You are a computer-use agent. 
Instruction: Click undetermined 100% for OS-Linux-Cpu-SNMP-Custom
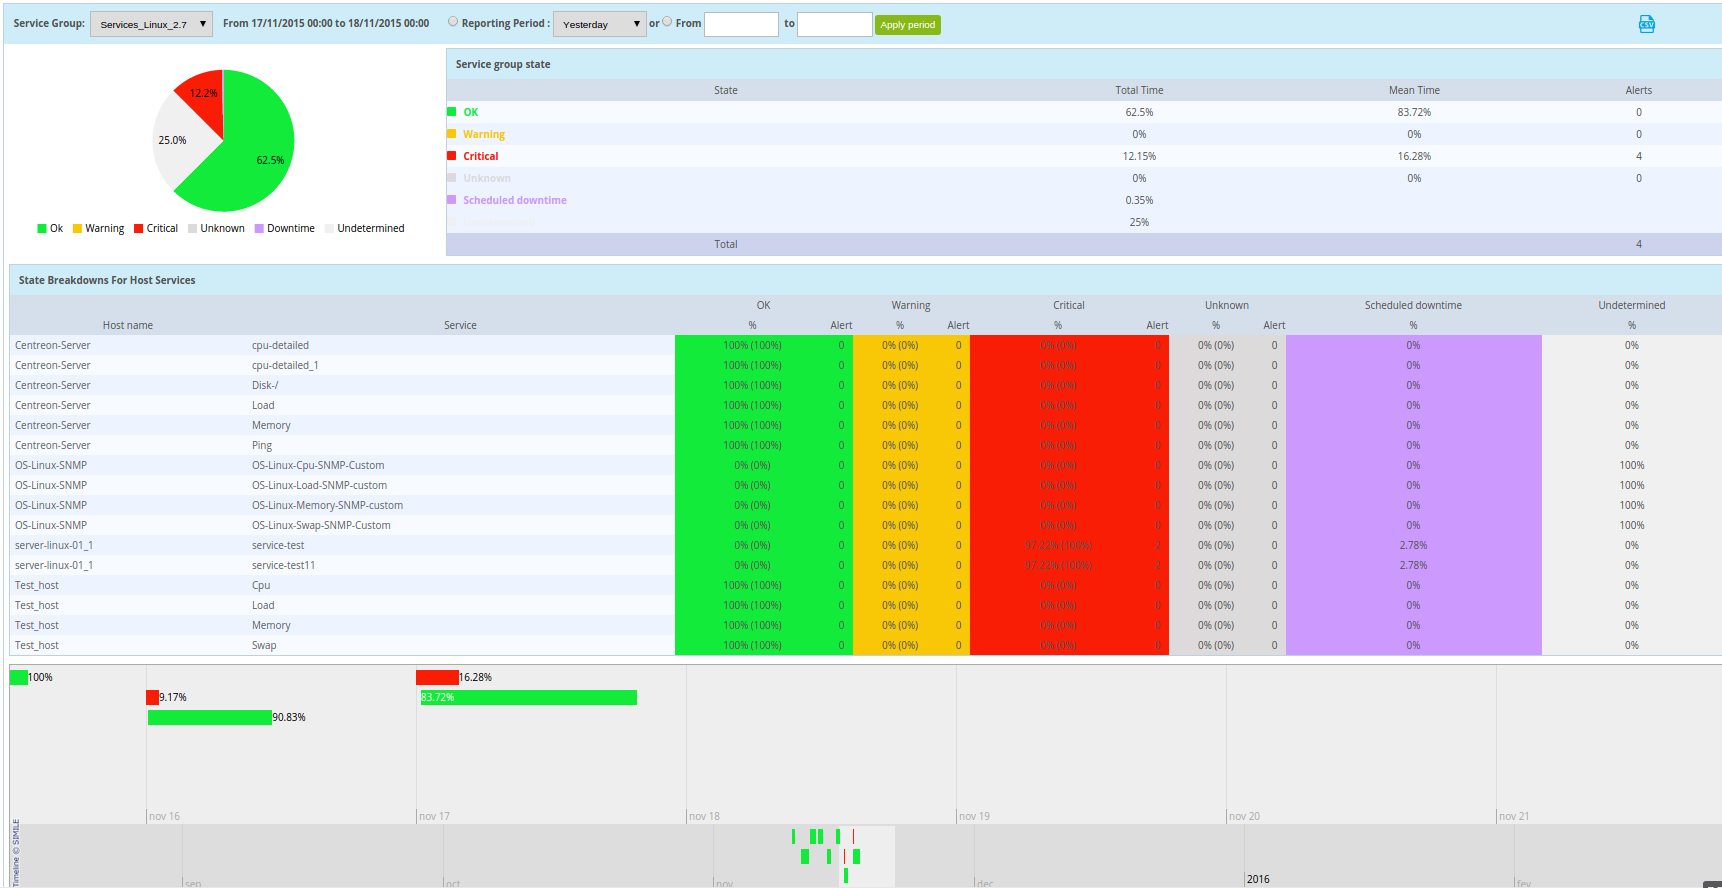(x=1631, y=465)
